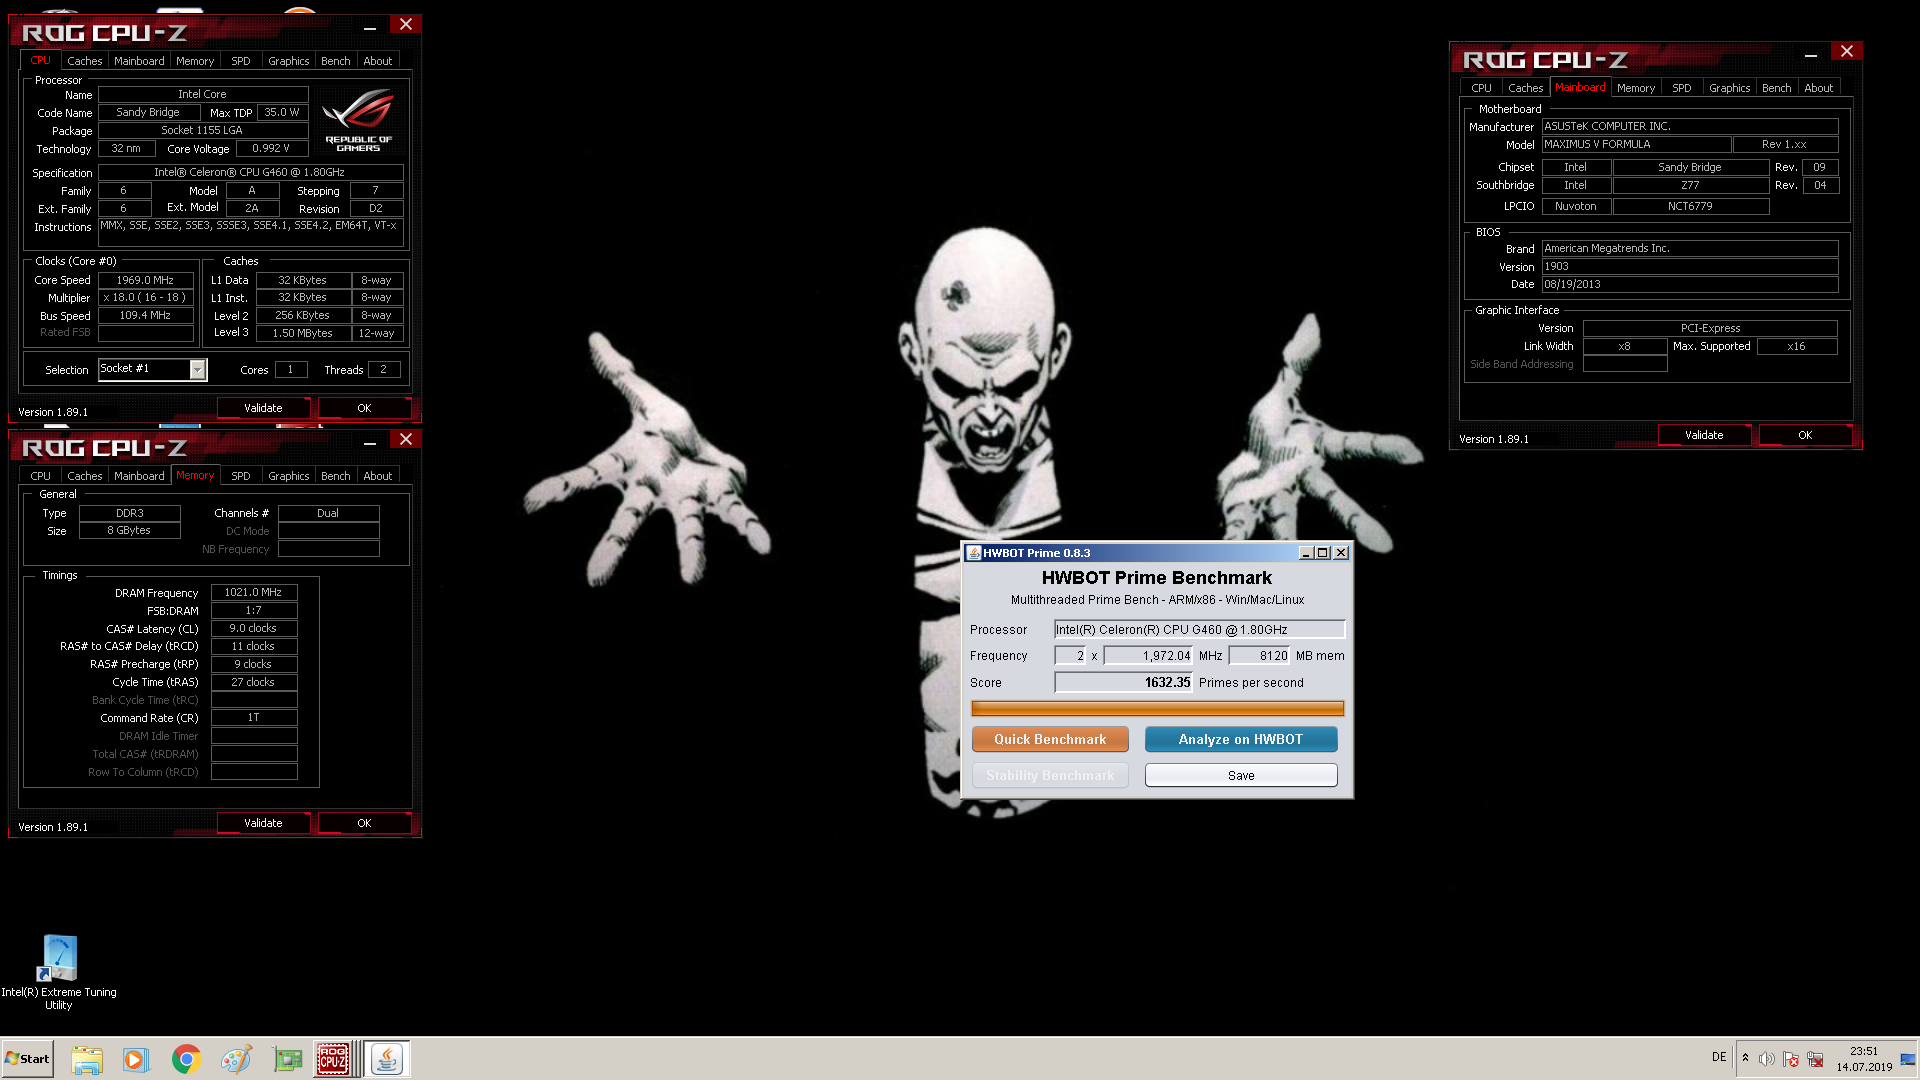The height and width of the screenshot is (1080, 1920).
Task: Open Google Chrome from the taskbar
Action: click(x=186, y=1059)
